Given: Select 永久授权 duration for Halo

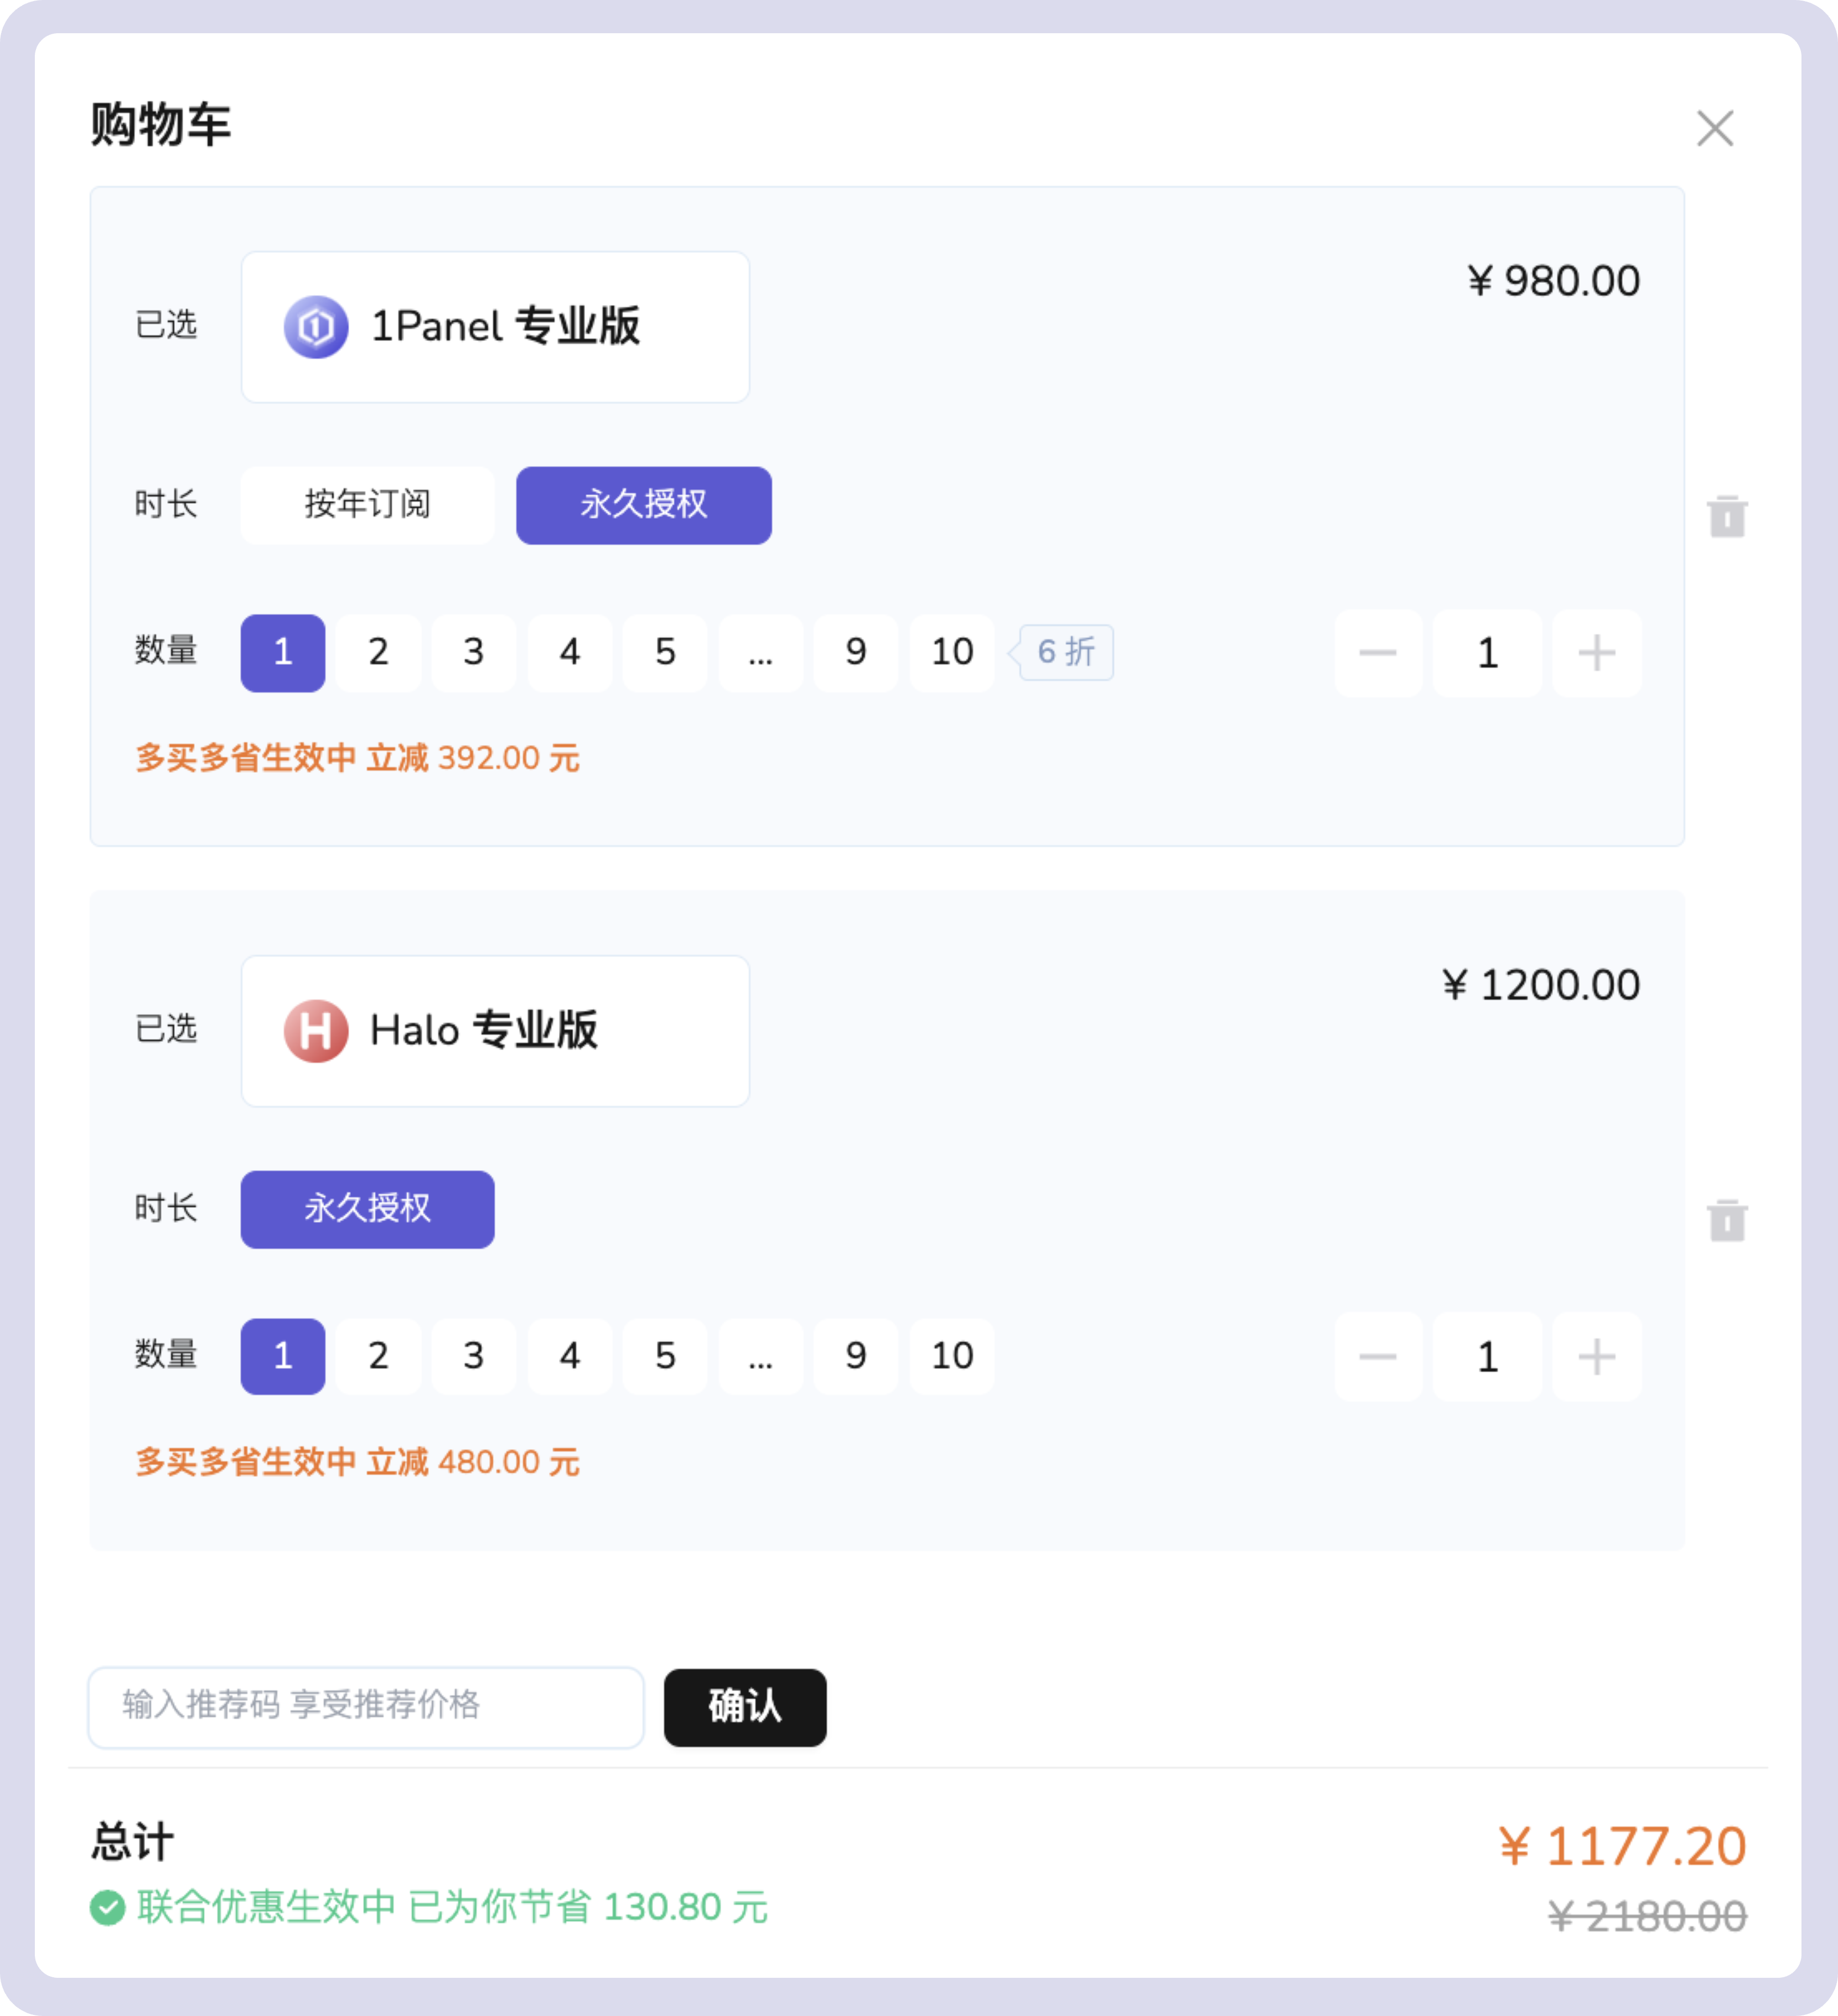Looking at the screenshot, I should pos(367,1209).
